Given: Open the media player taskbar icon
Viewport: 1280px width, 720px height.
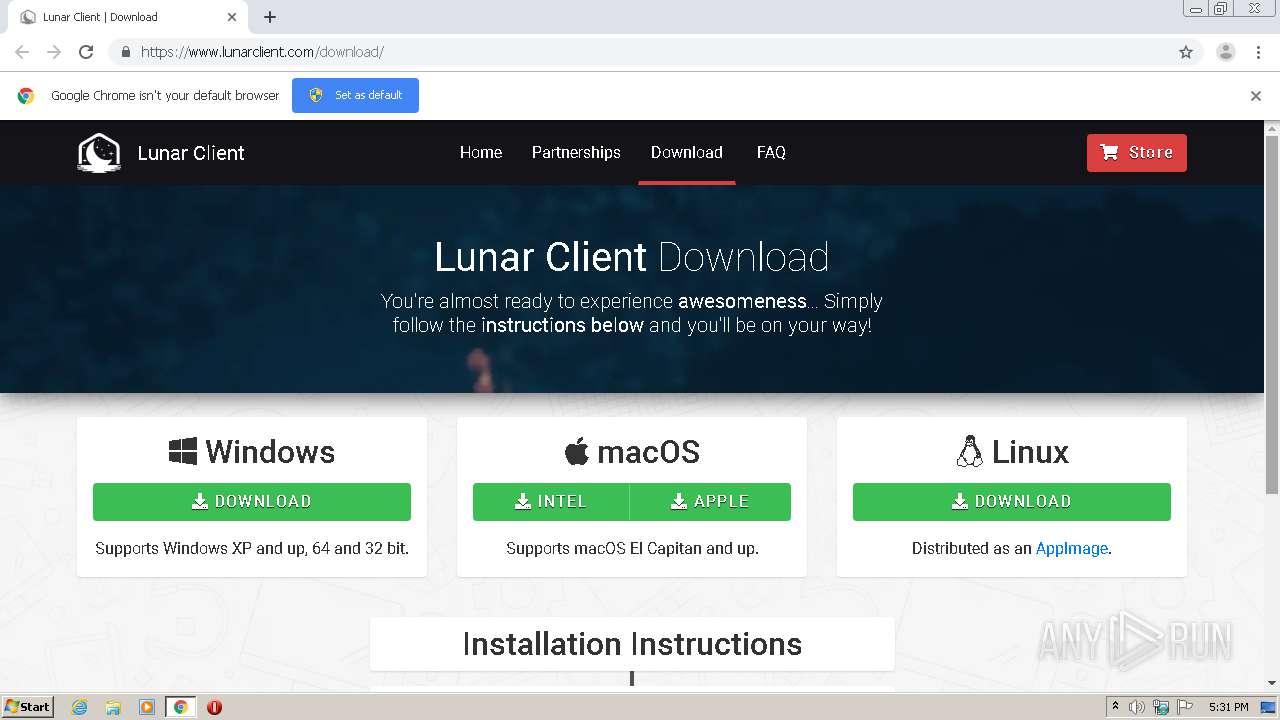Looking at the screenshot, I should pyautogui.click(x=146, y=707).
